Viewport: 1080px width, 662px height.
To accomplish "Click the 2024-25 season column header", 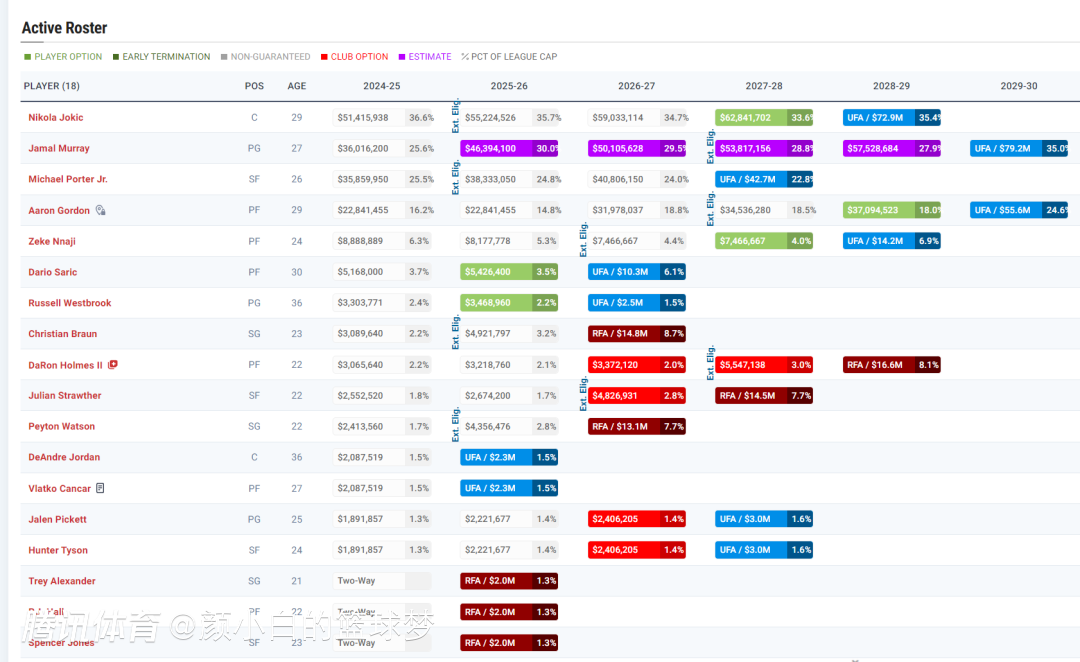I will click(381, 86).
